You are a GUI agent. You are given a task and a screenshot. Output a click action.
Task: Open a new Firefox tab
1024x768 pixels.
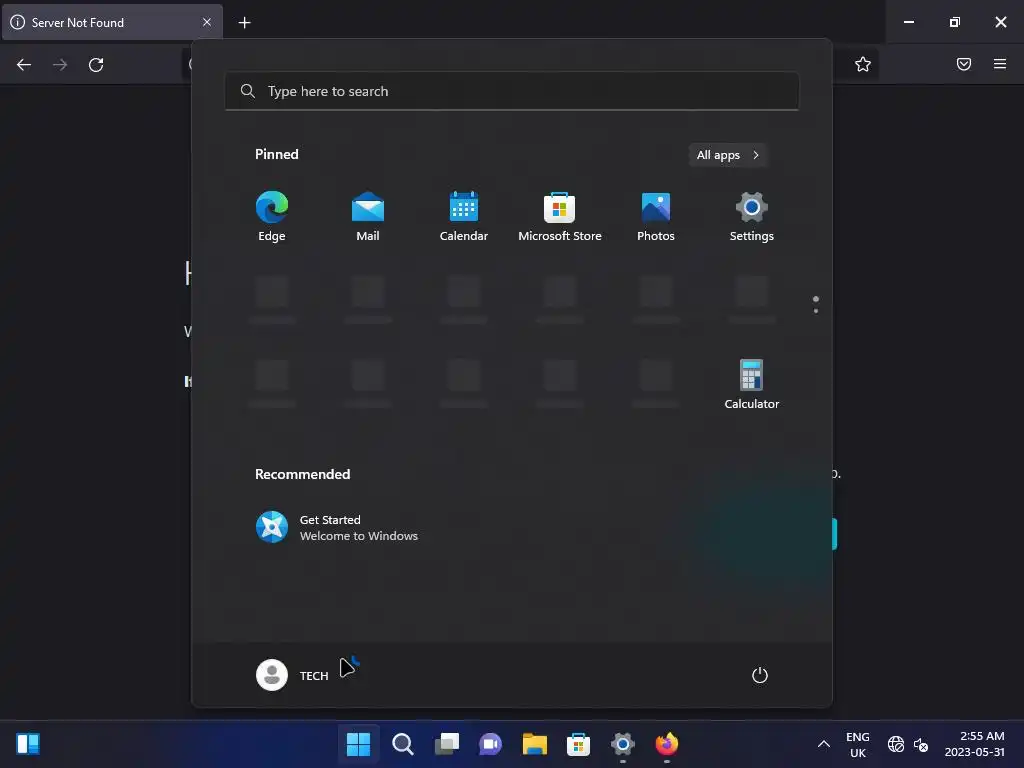(x=244, y=23)
